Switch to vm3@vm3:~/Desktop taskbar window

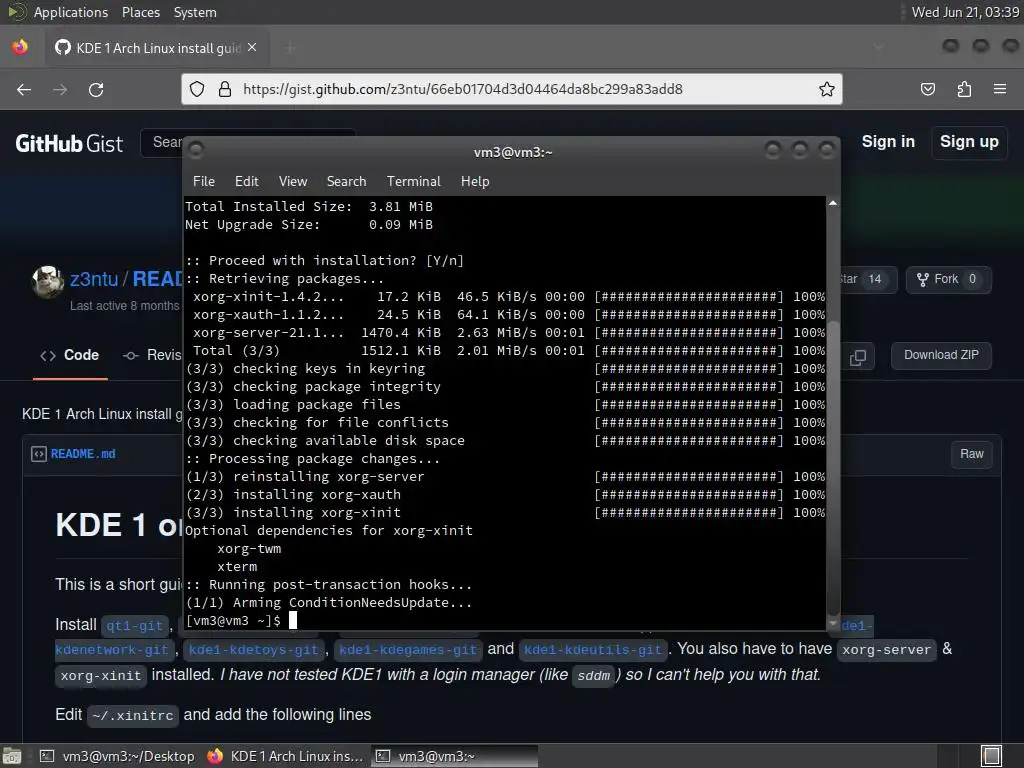[118, 756]
